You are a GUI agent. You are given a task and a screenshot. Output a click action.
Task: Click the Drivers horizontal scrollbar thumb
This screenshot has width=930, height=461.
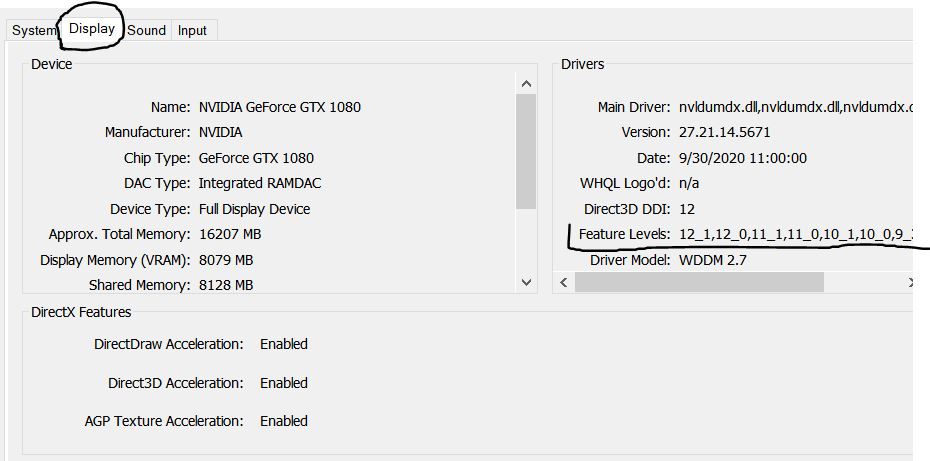(x=699, y=282)
